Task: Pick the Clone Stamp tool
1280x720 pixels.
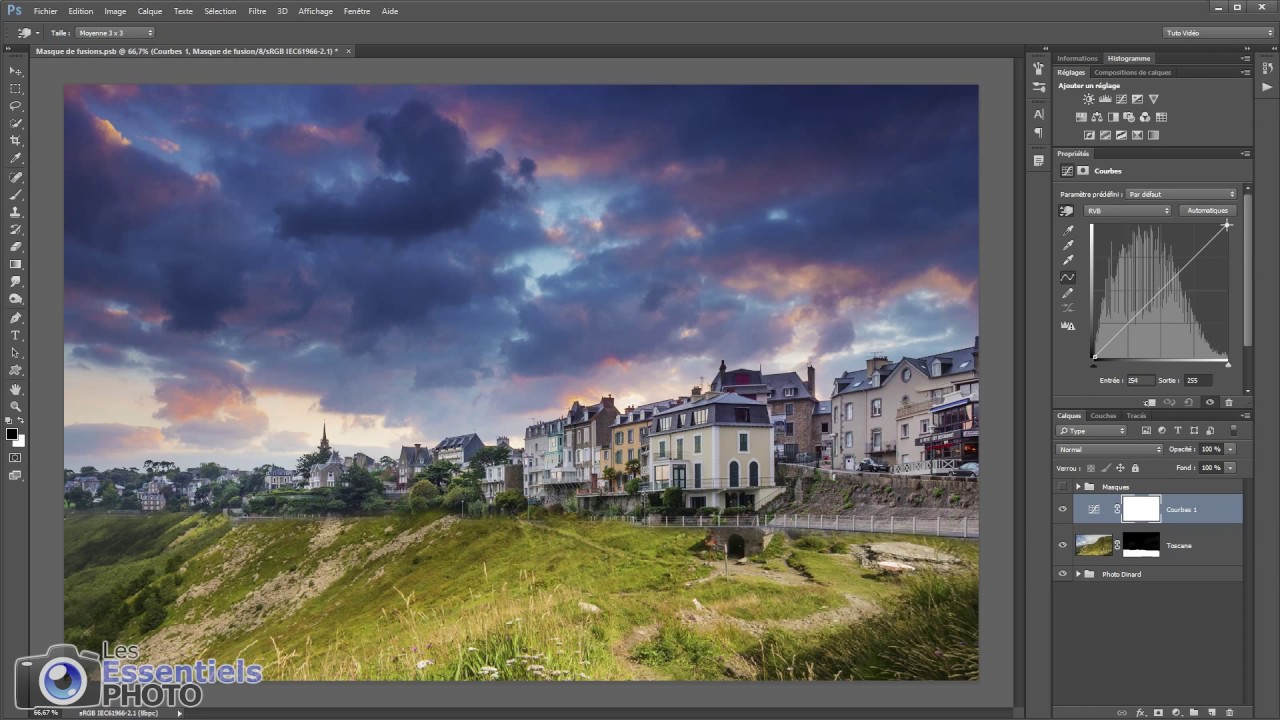Action: coord(15,212)
